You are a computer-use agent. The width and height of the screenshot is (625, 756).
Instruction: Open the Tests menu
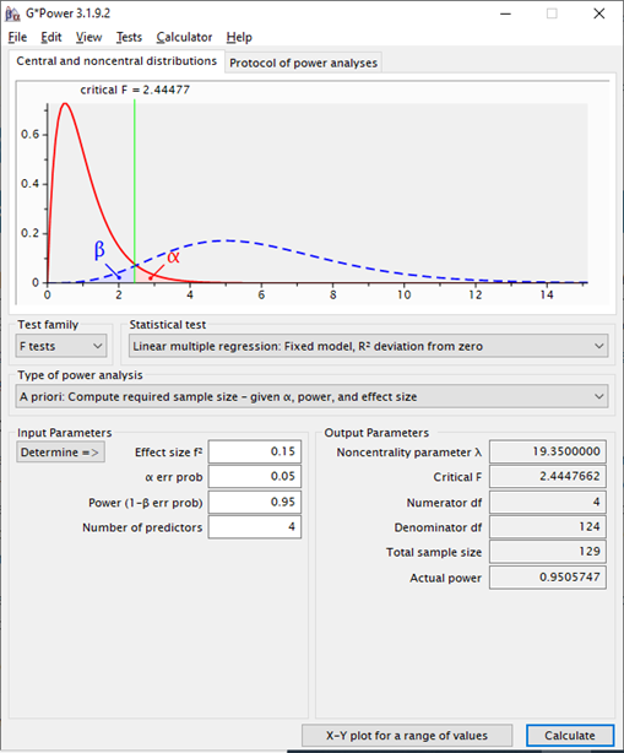pyautogui.click(x=129, y=37)
